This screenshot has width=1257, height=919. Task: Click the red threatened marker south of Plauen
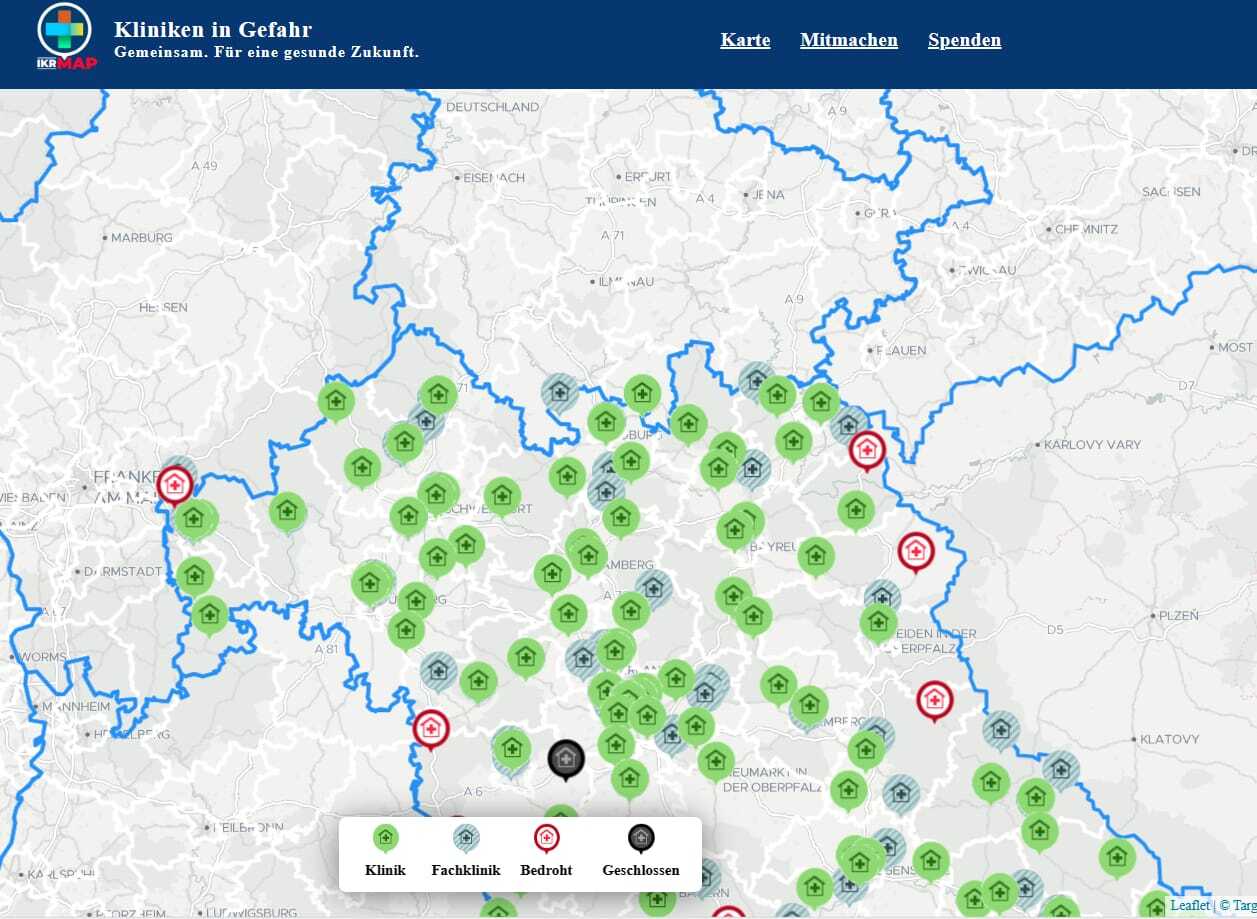point(867,450)
